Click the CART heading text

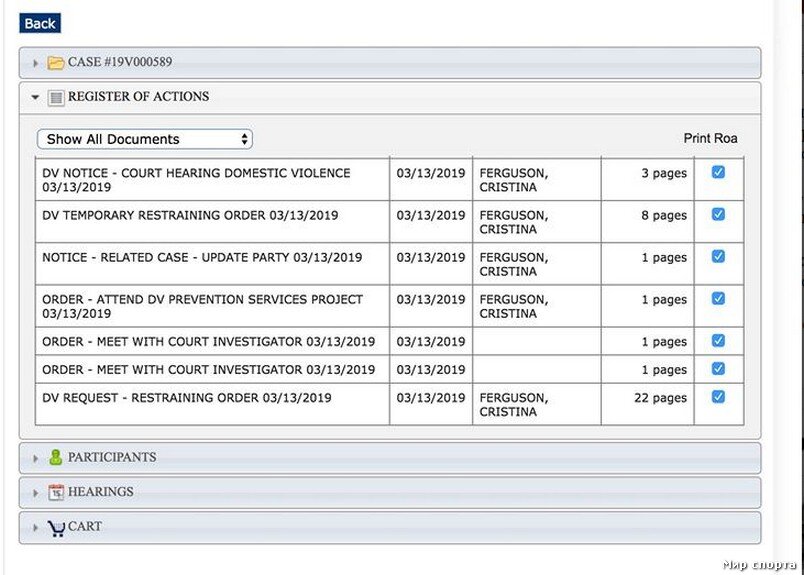tap(85, 526)
